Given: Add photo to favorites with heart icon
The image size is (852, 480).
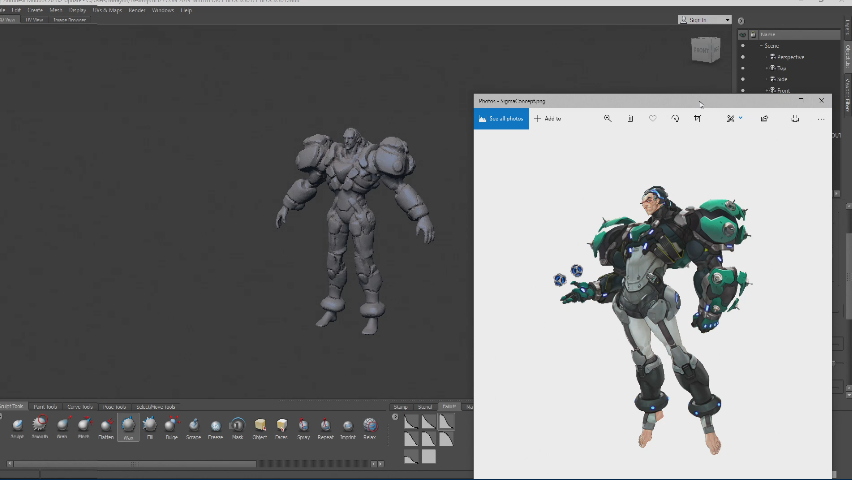Looking at the screenshot, I should pos(653,119).
